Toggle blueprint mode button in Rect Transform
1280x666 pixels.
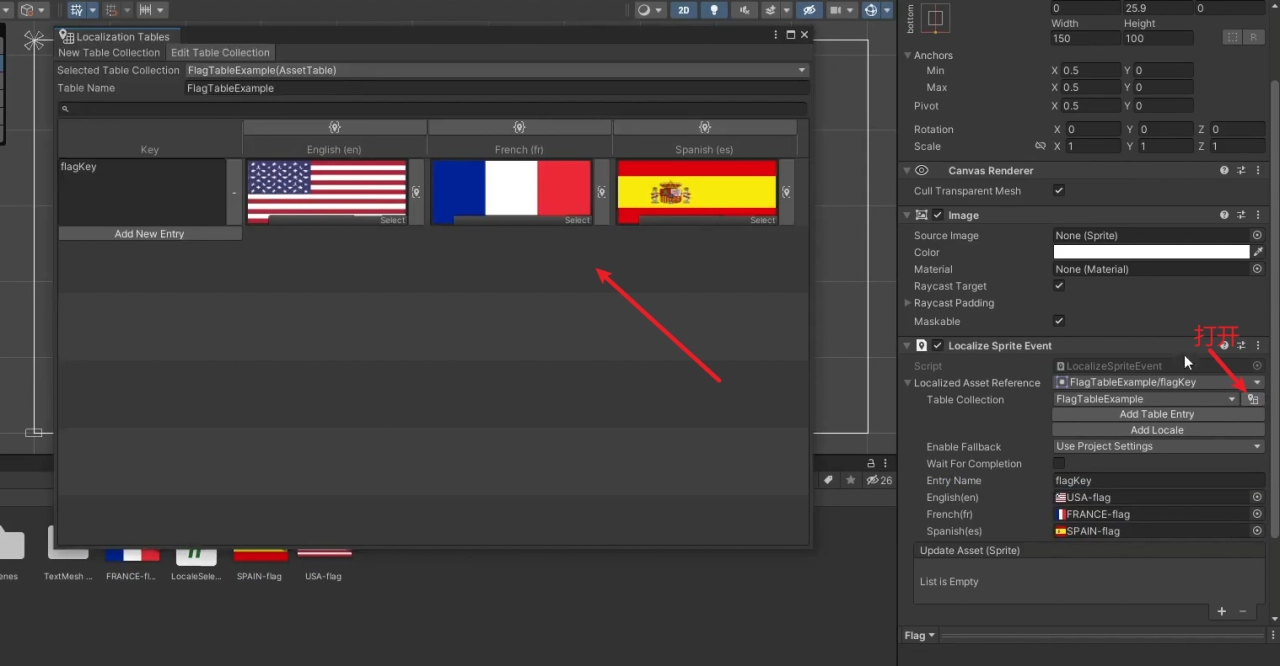(x=1233, y=37)
